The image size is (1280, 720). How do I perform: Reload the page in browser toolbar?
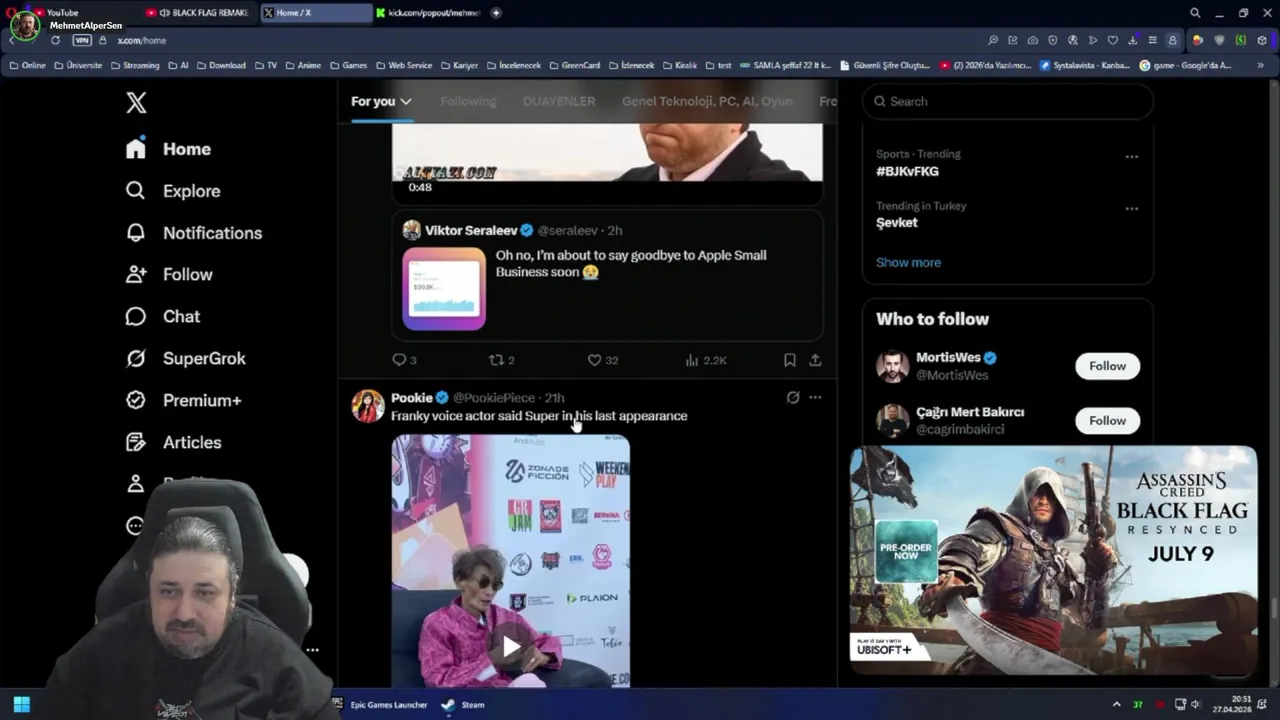click(x=55, y=40)
